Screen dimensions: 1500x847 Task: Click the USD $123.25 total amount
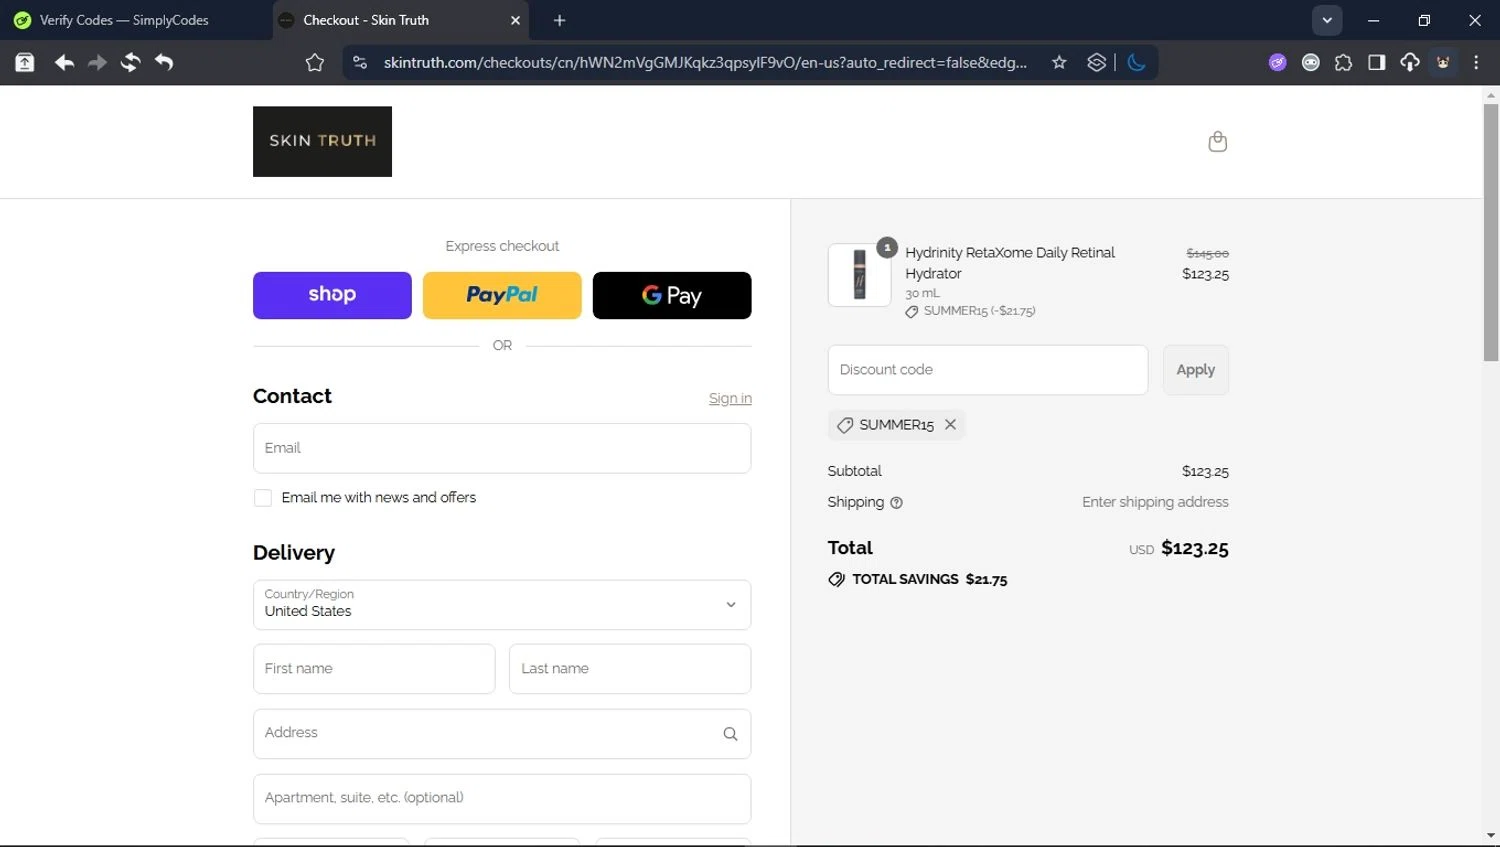1179,548
